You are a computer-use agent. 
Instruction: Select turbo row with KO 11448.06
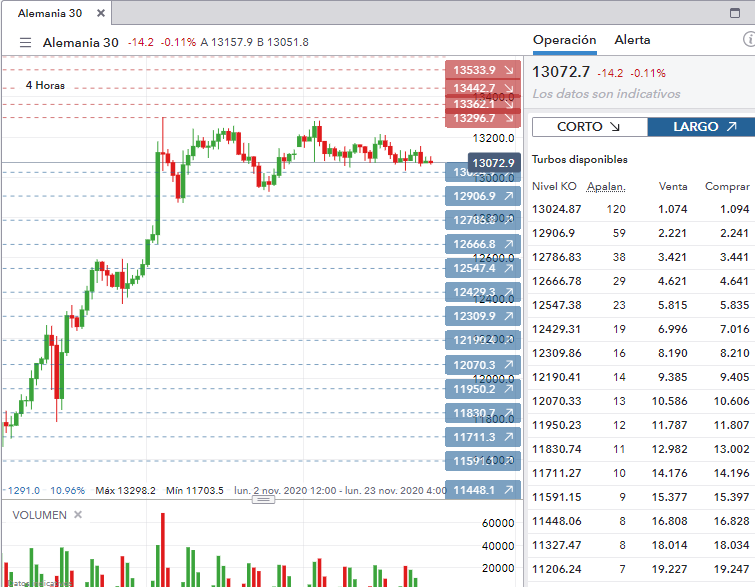(x=641, y=522)
